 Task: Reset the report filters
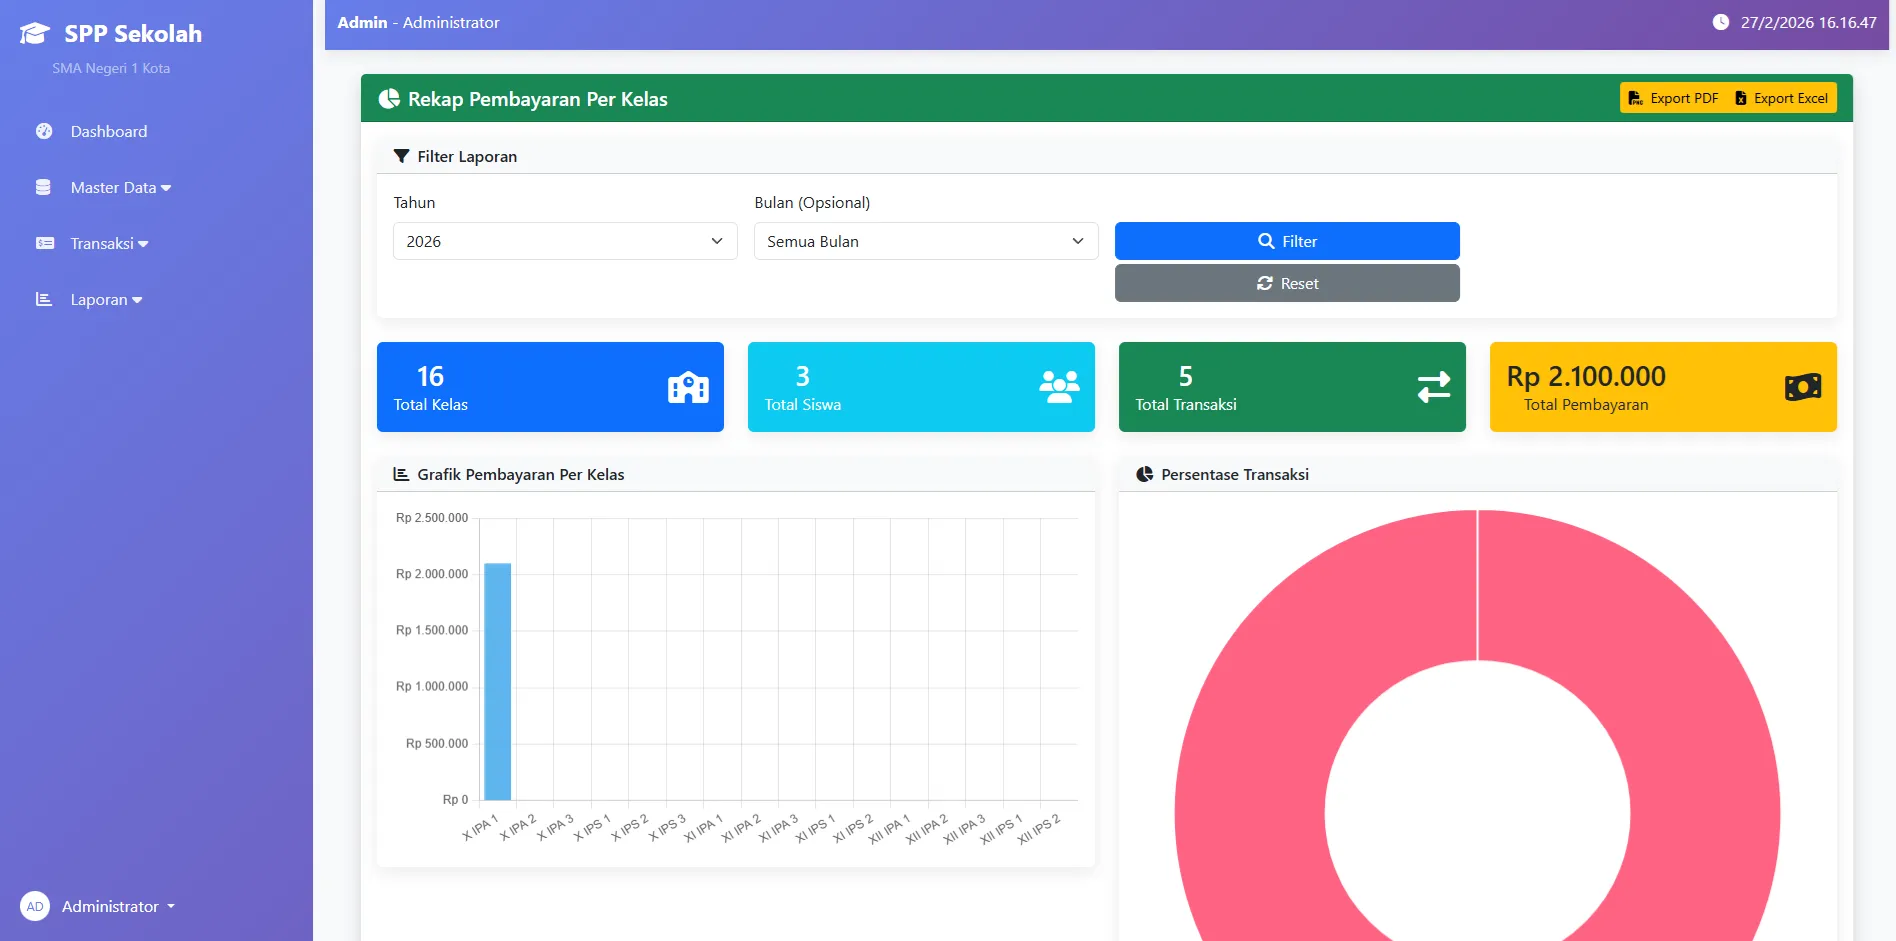pos(1287,283)
